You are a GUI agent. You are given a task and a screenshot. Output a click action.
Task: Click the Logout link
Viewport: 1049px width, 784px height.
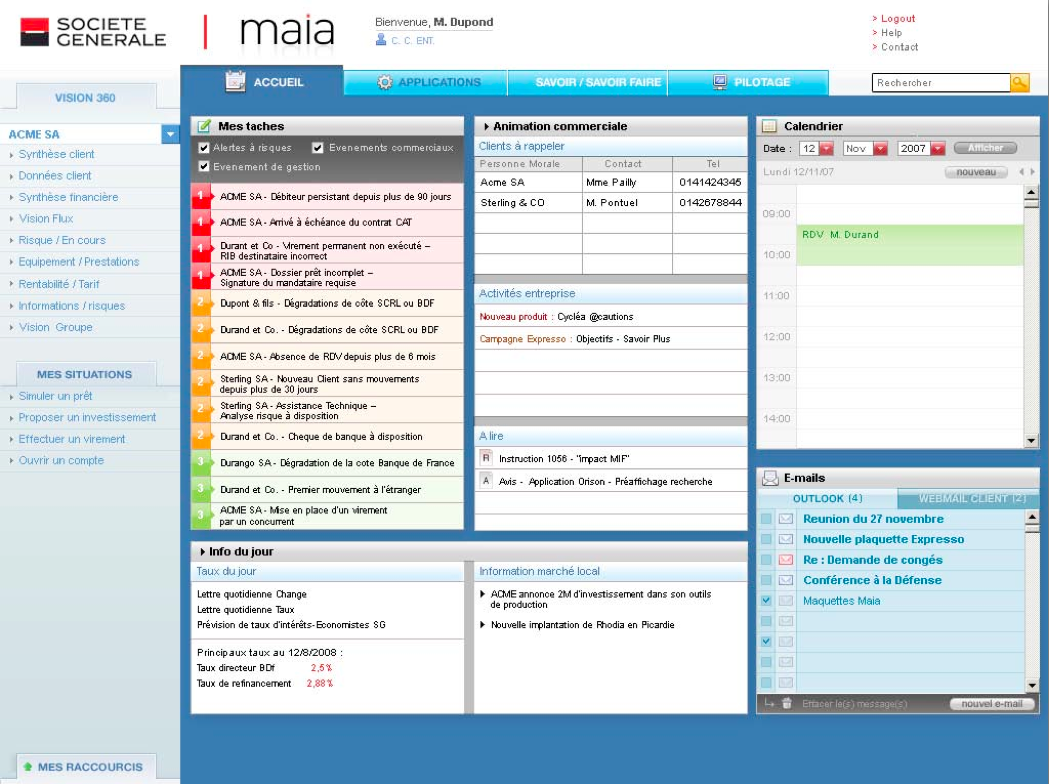coord(897,19)
